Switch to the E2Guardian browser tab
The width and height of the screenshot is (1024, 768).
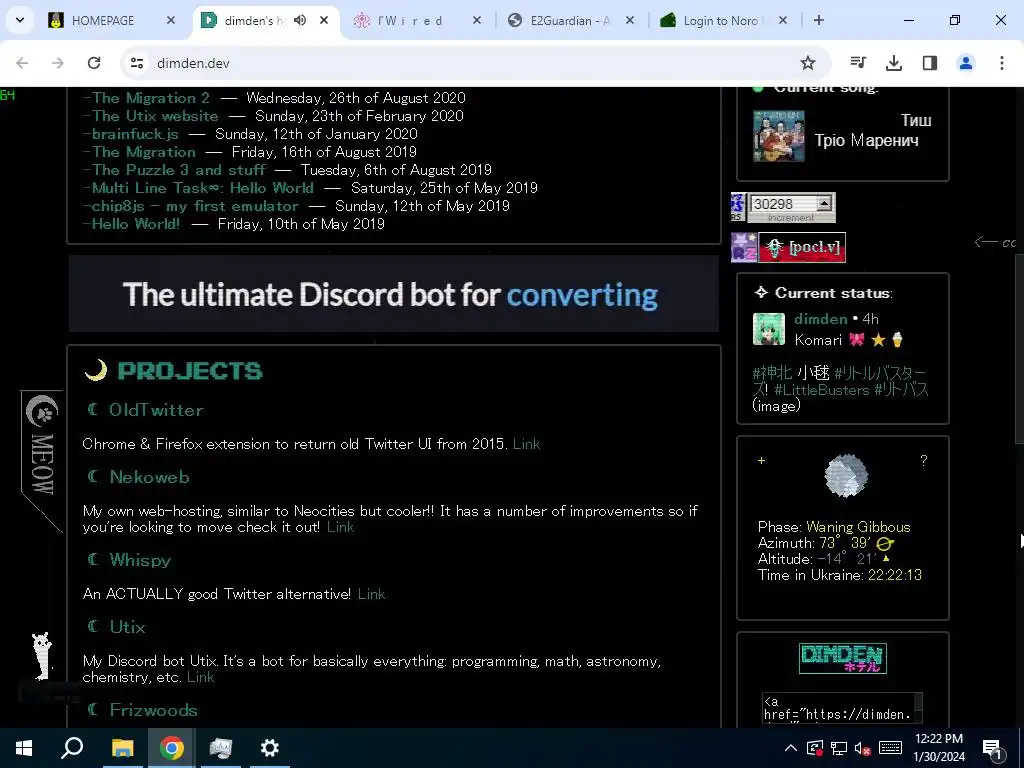tap(570, 20)
